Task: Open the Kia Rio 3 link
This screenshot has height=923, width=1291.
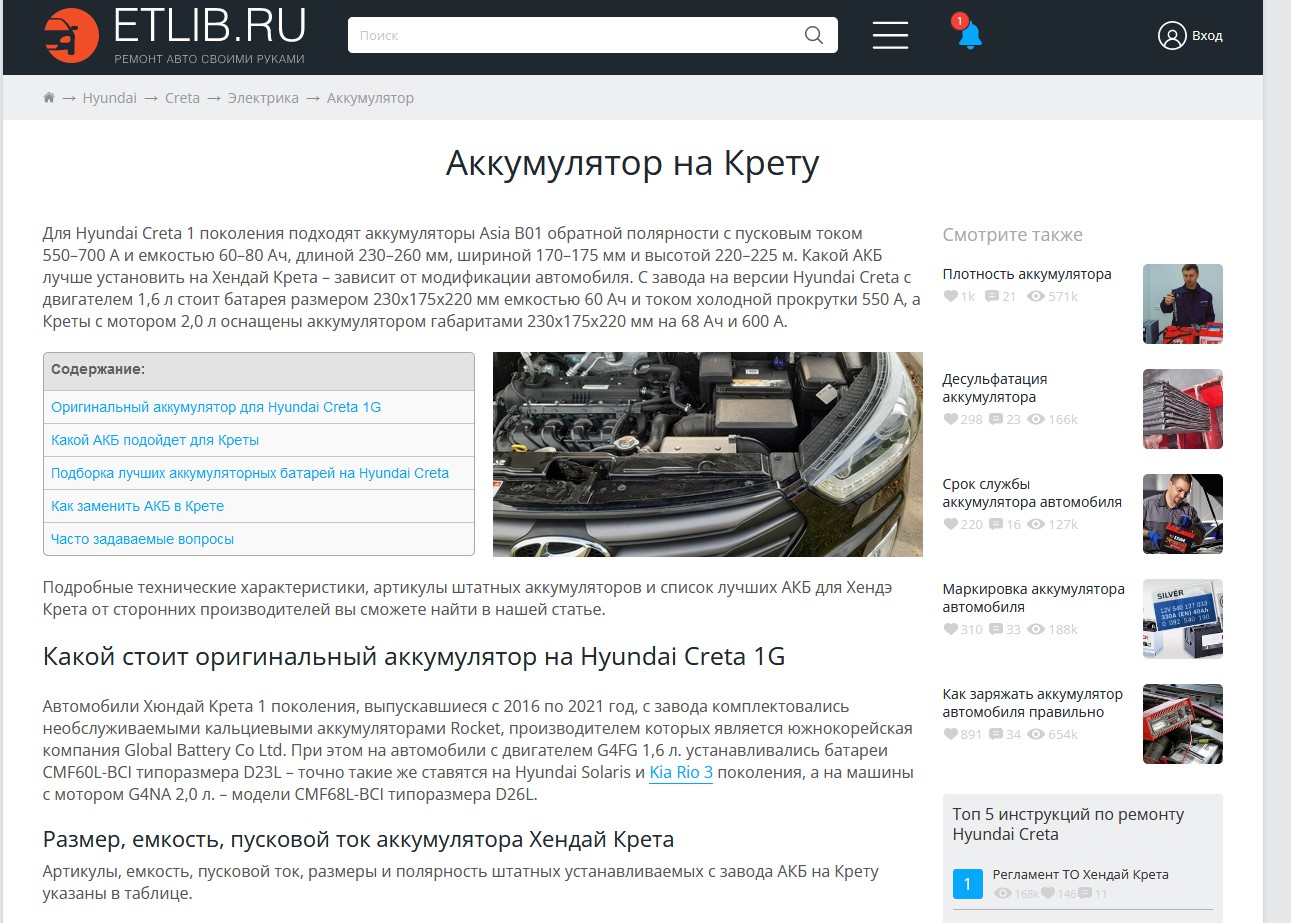Action: point(681,773)
